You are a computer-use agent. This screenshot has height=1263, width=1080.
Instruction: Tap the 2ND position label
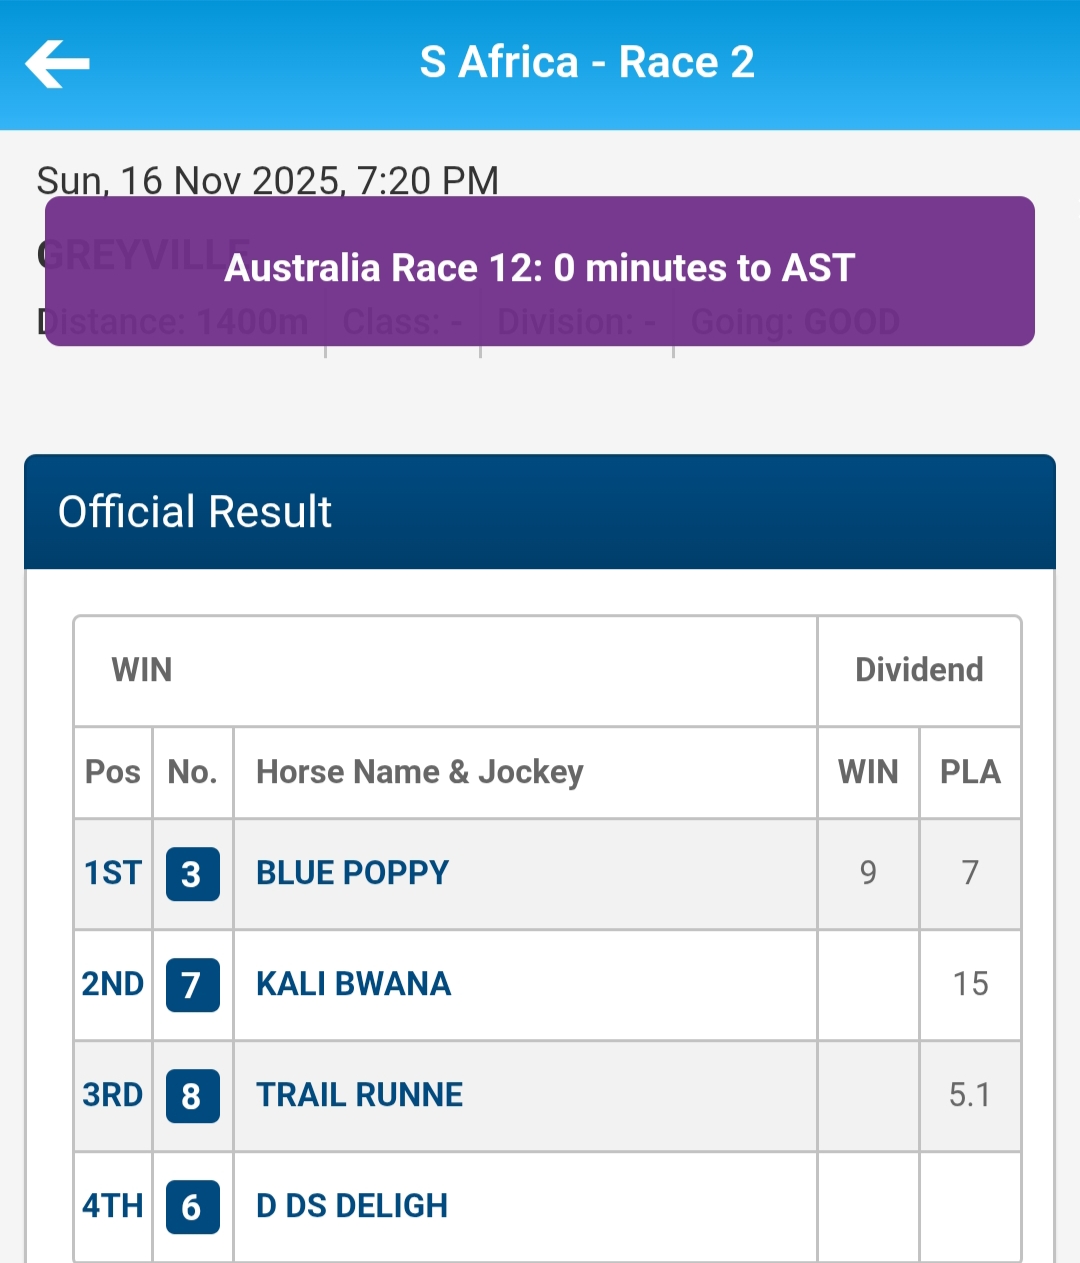click(x=113, y=984)
